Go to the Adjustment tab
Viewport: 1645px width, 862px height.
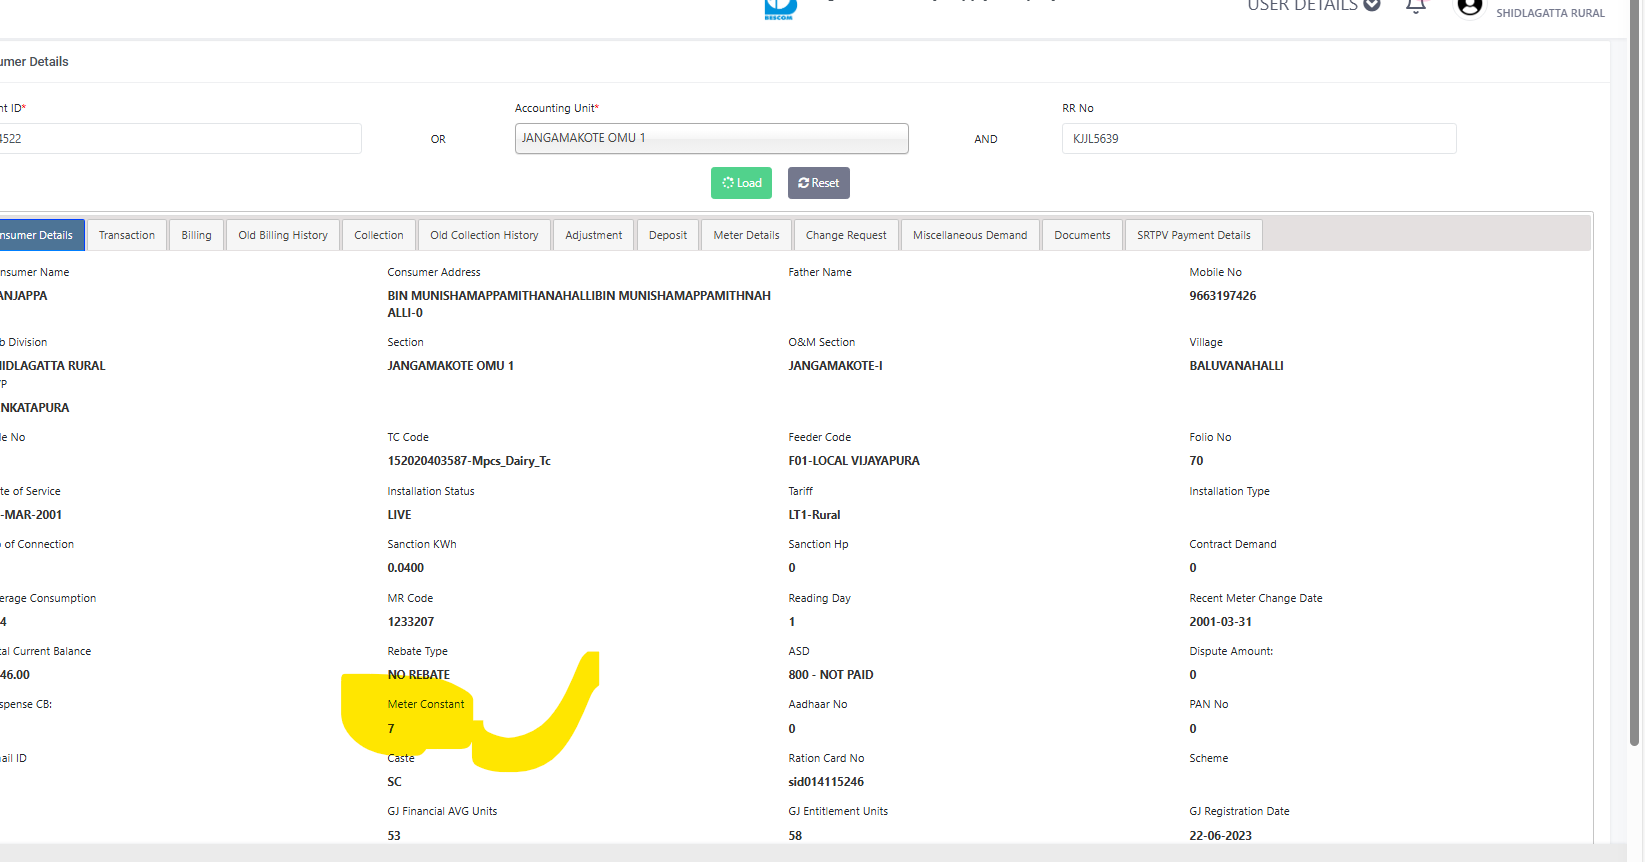click(594, 236)
